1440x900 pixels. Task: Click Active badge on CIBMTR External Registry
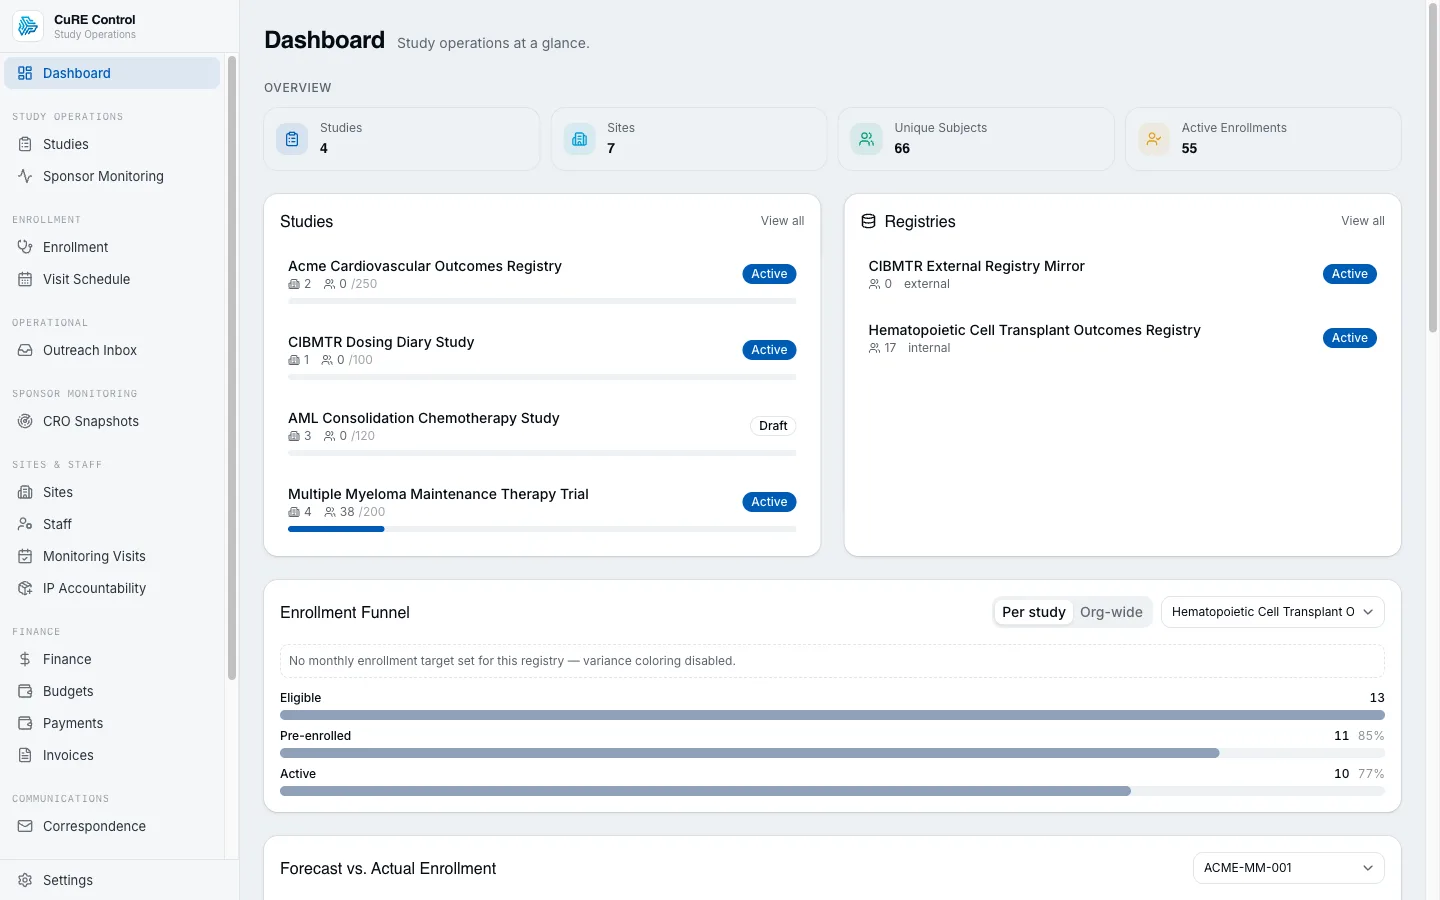pos(1349,274)
